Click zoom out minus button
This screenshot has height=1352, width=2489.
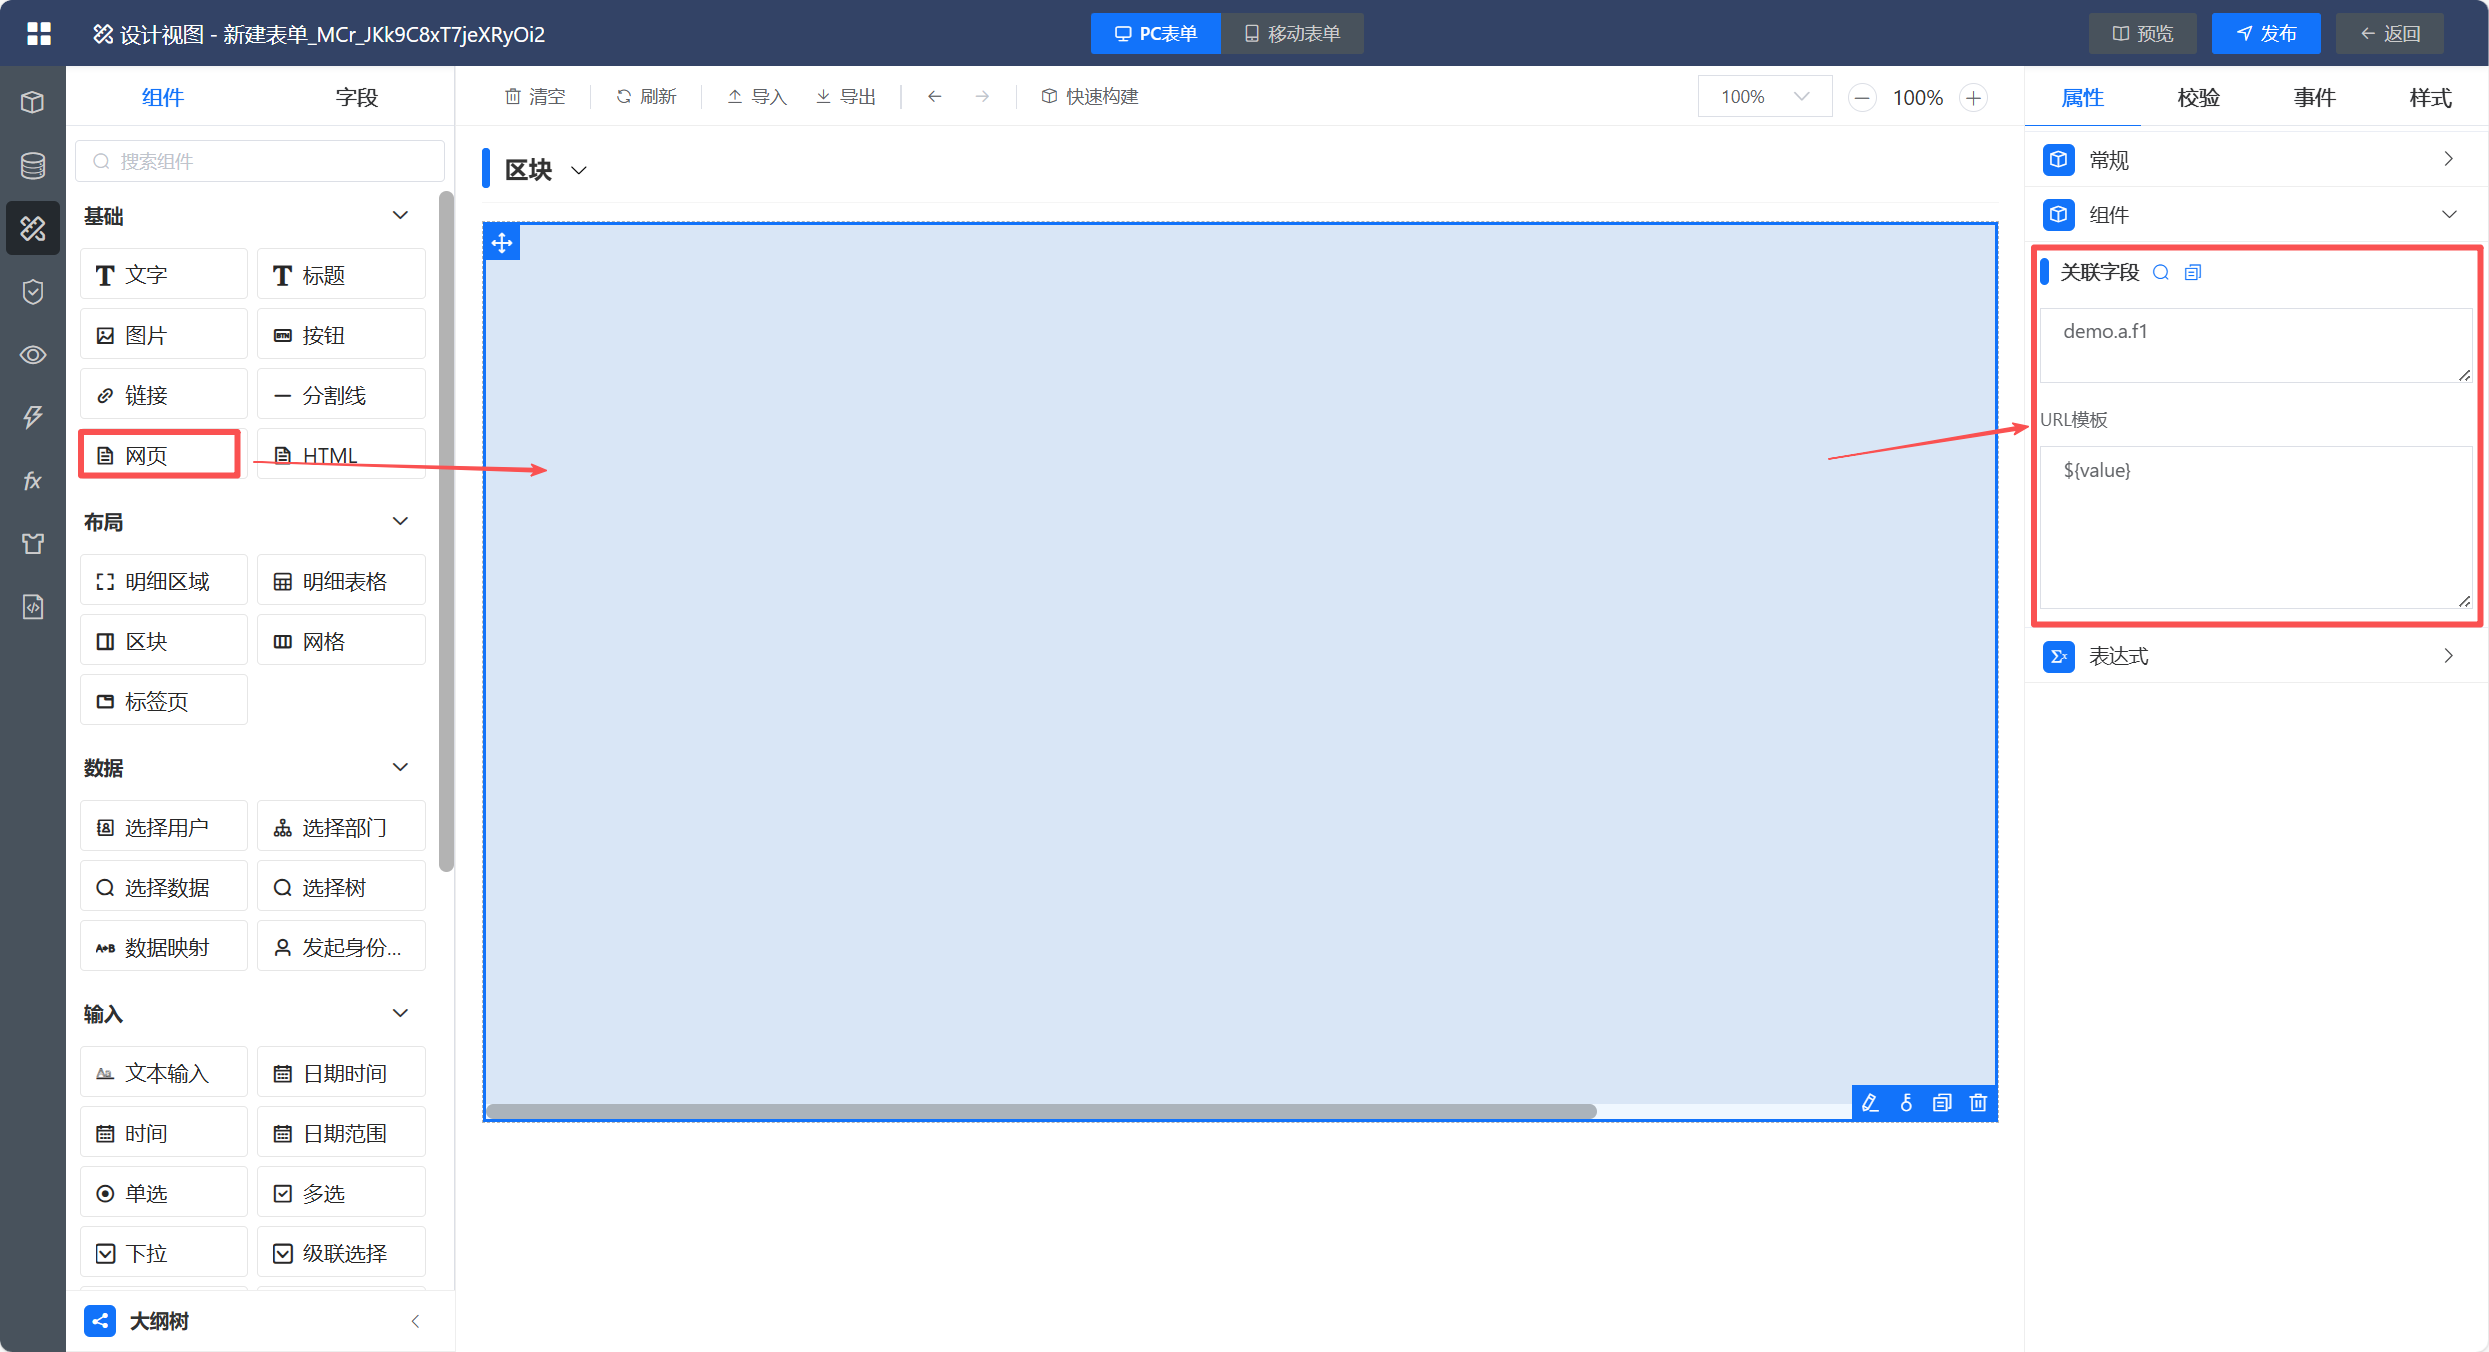pos(1862,98)
